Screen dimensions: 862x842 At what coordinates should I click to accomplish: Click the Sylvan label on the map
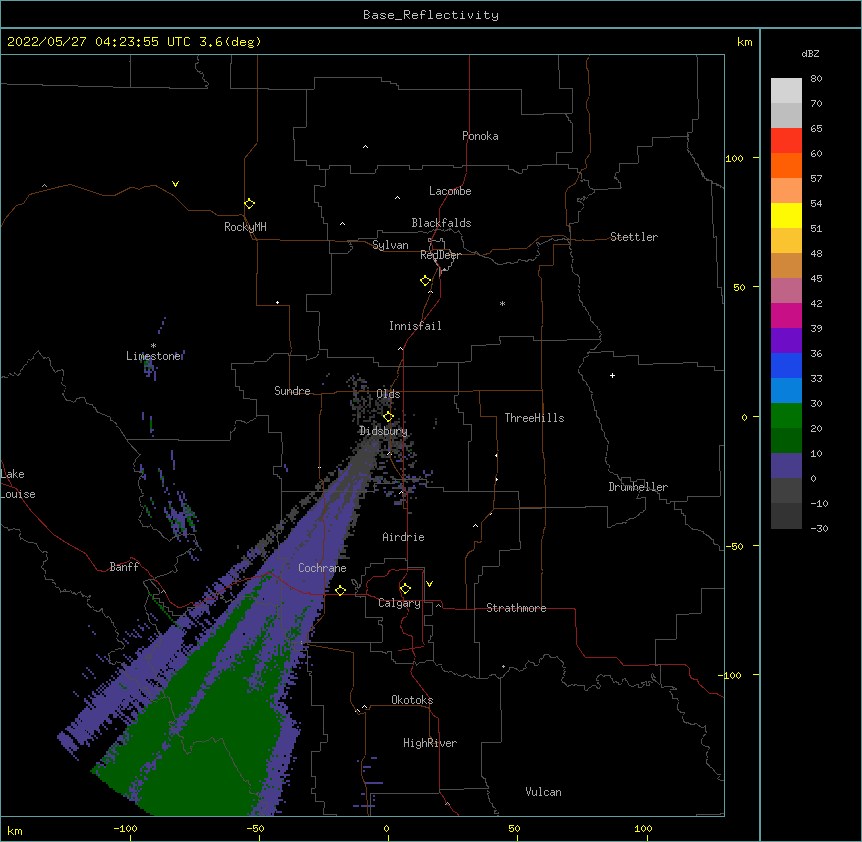pyautogui.click(x=390, y=245)
